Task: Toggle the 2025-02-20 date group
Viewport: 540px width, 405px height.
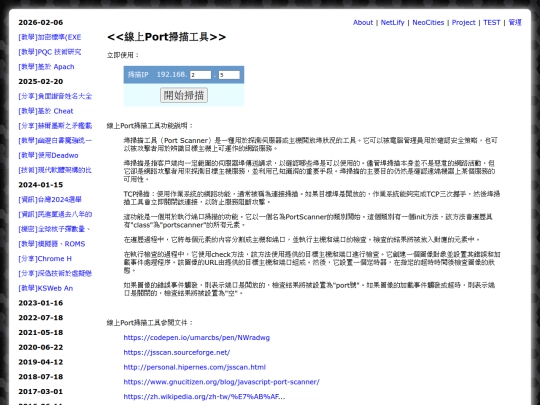Action: tap(41, 82)
